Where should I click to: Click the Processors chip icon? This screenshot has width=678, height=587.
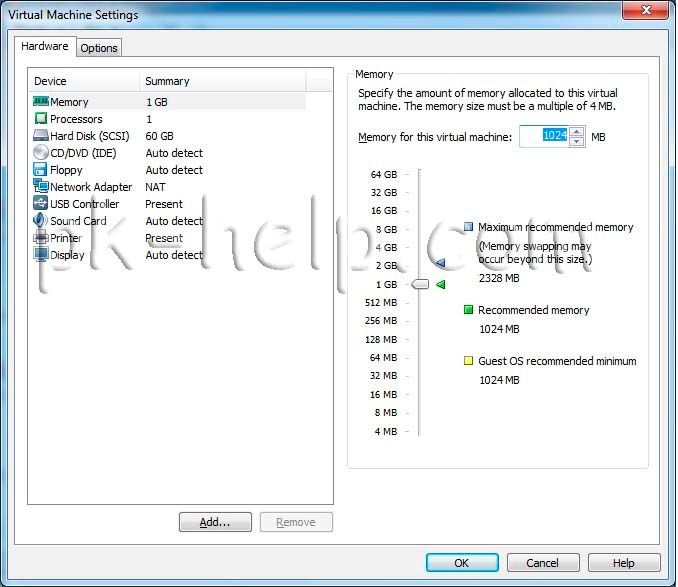tap(41, 118)
